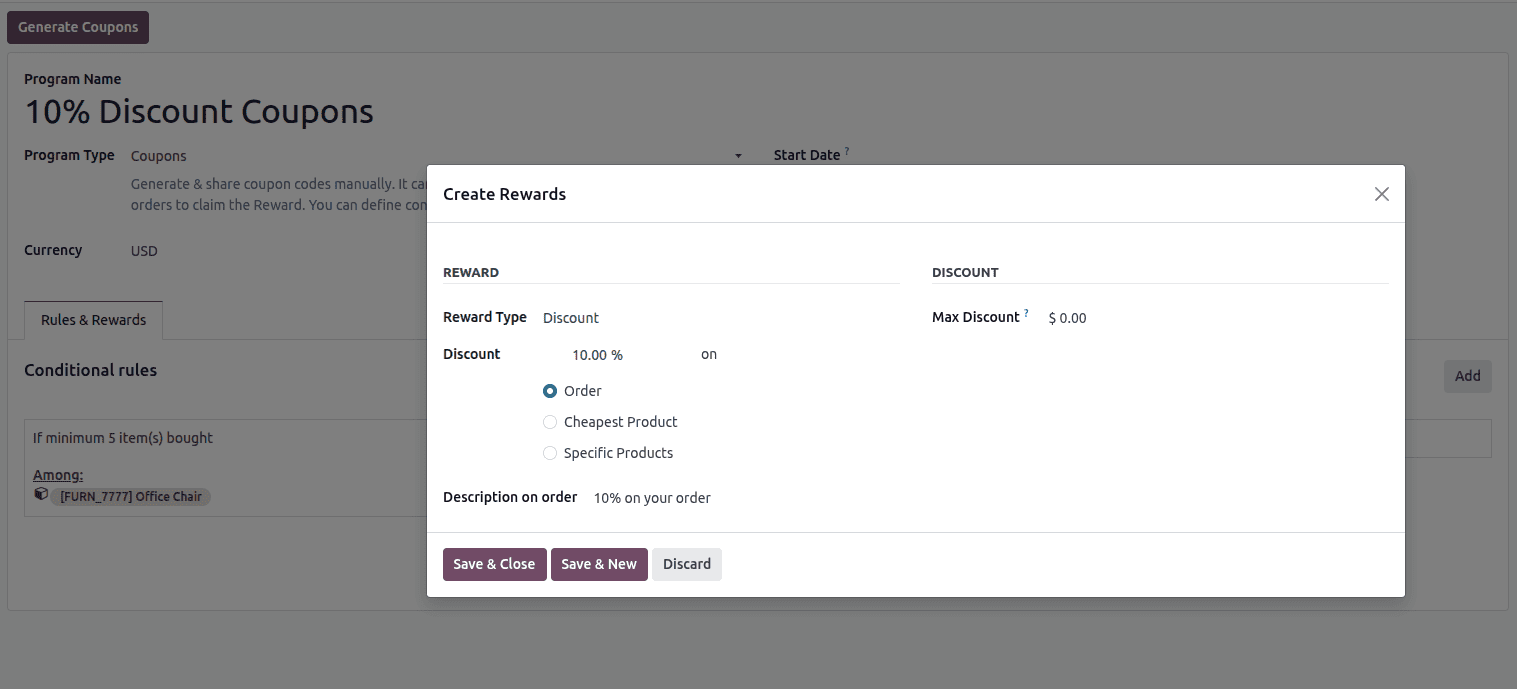This screenshot has width=1517, height=689.
Task: Click Save & New to add another reward
Action: [599, 564]
